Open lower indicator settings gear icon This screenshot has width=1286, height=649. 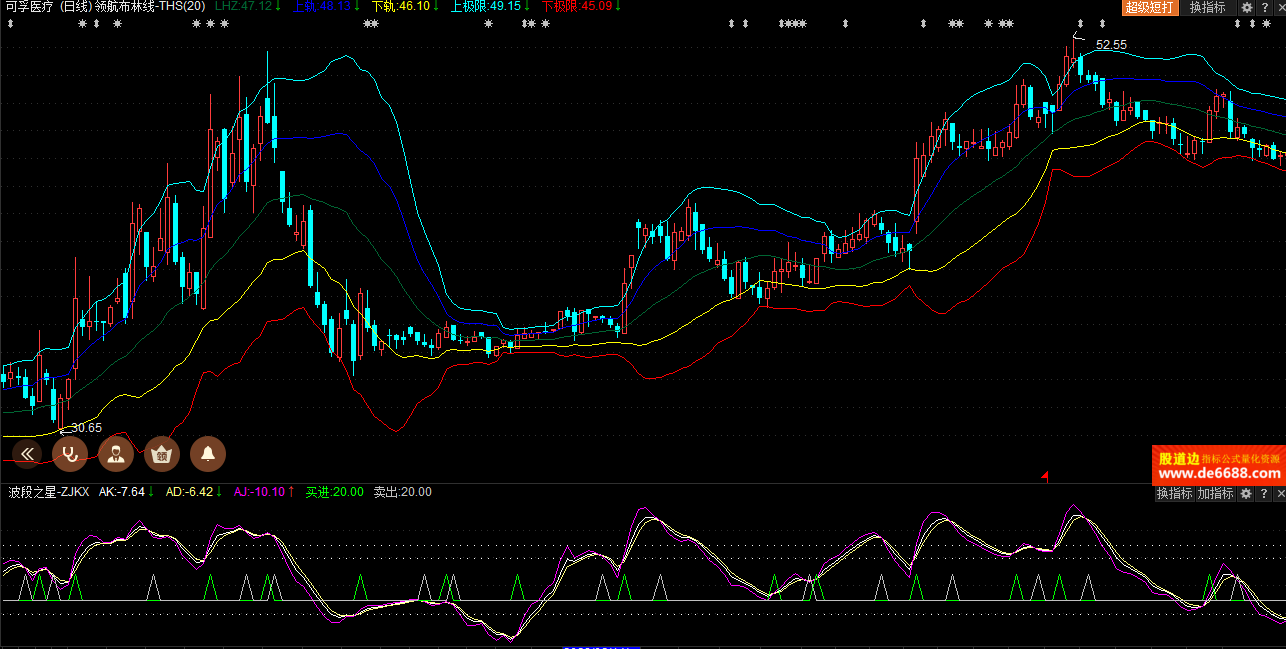1246,493
